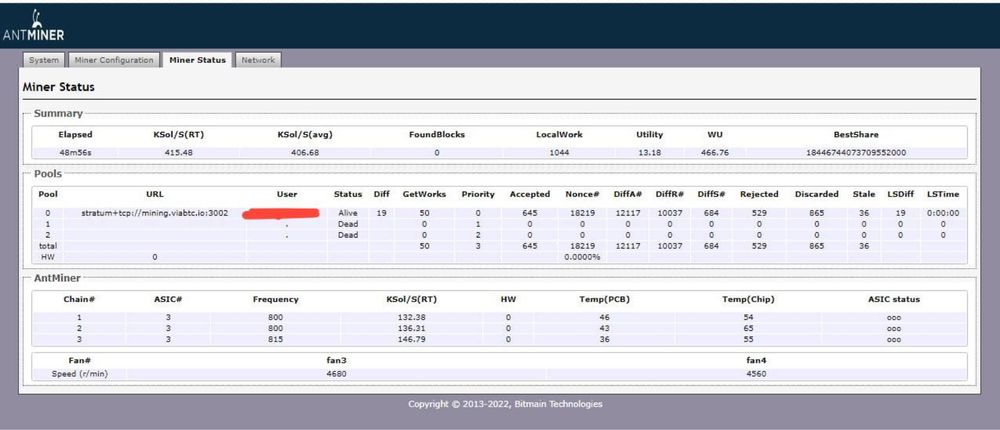Click WU value 466.76
Screen dimensions: 1000x430
pos(714,153)
